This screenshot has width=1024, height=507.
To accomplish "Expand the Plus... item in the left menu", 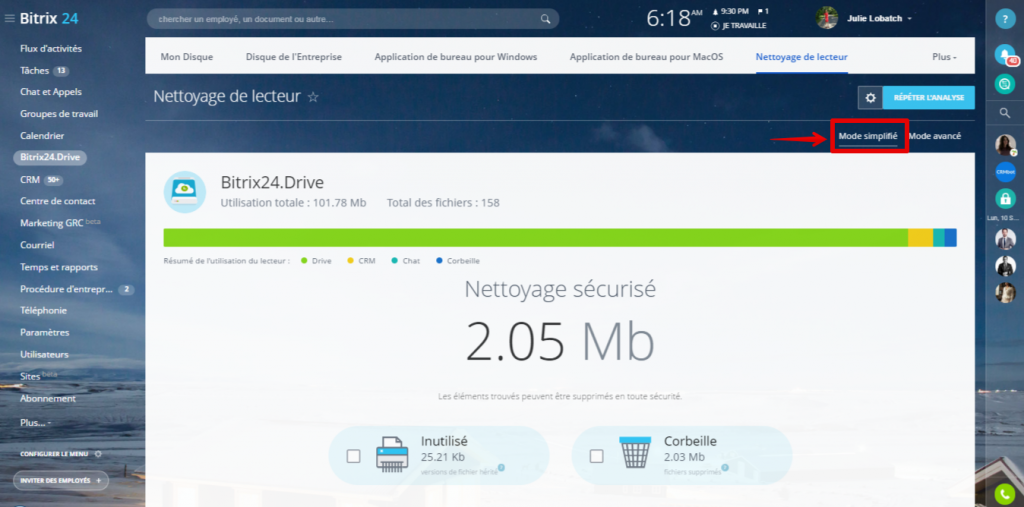I will [35, 423].
